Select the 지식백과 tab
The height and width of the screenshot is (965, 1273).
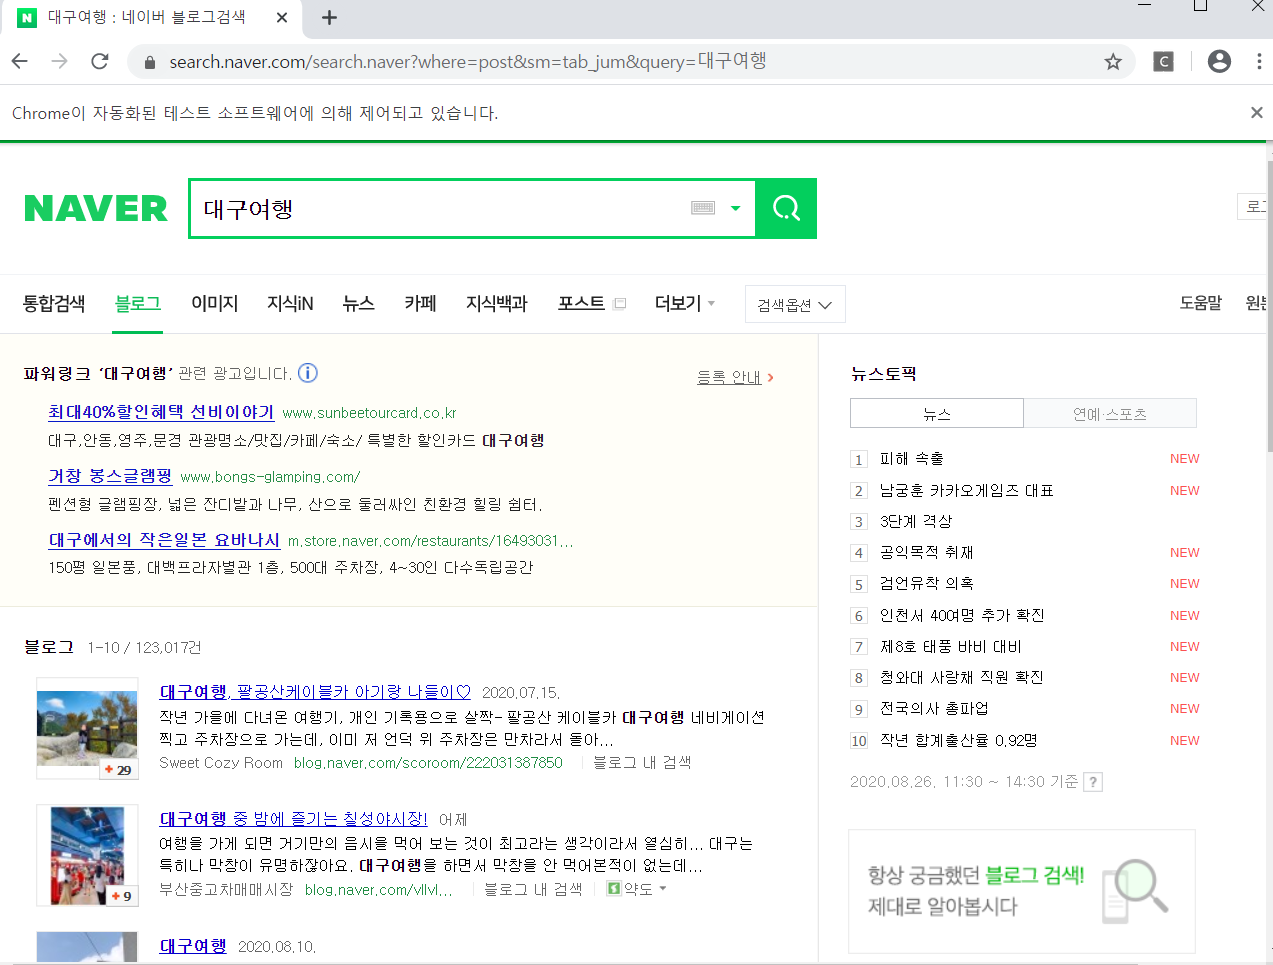pyautogui.click(x=497, y=303)
